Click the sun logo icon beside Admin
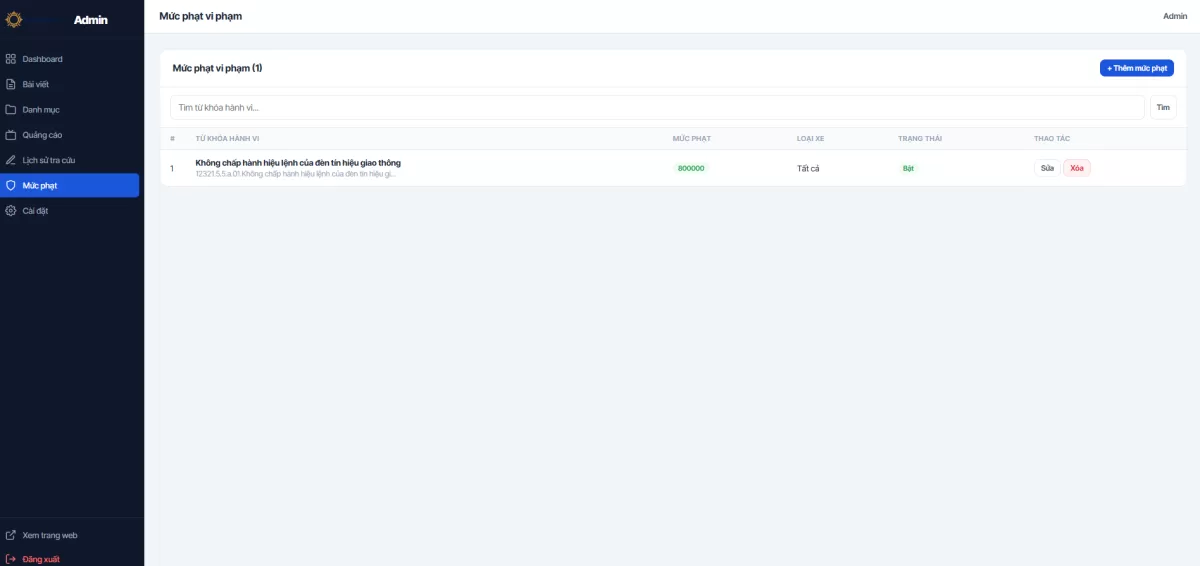 pyautogui.click(x=14, y=19)
